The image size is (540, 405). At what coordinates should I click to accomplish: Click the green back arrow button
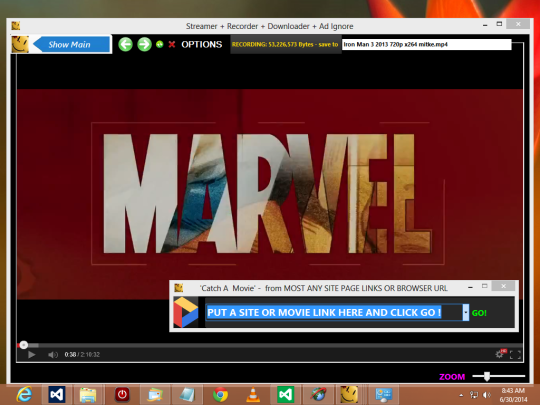[x=125, y=44]
